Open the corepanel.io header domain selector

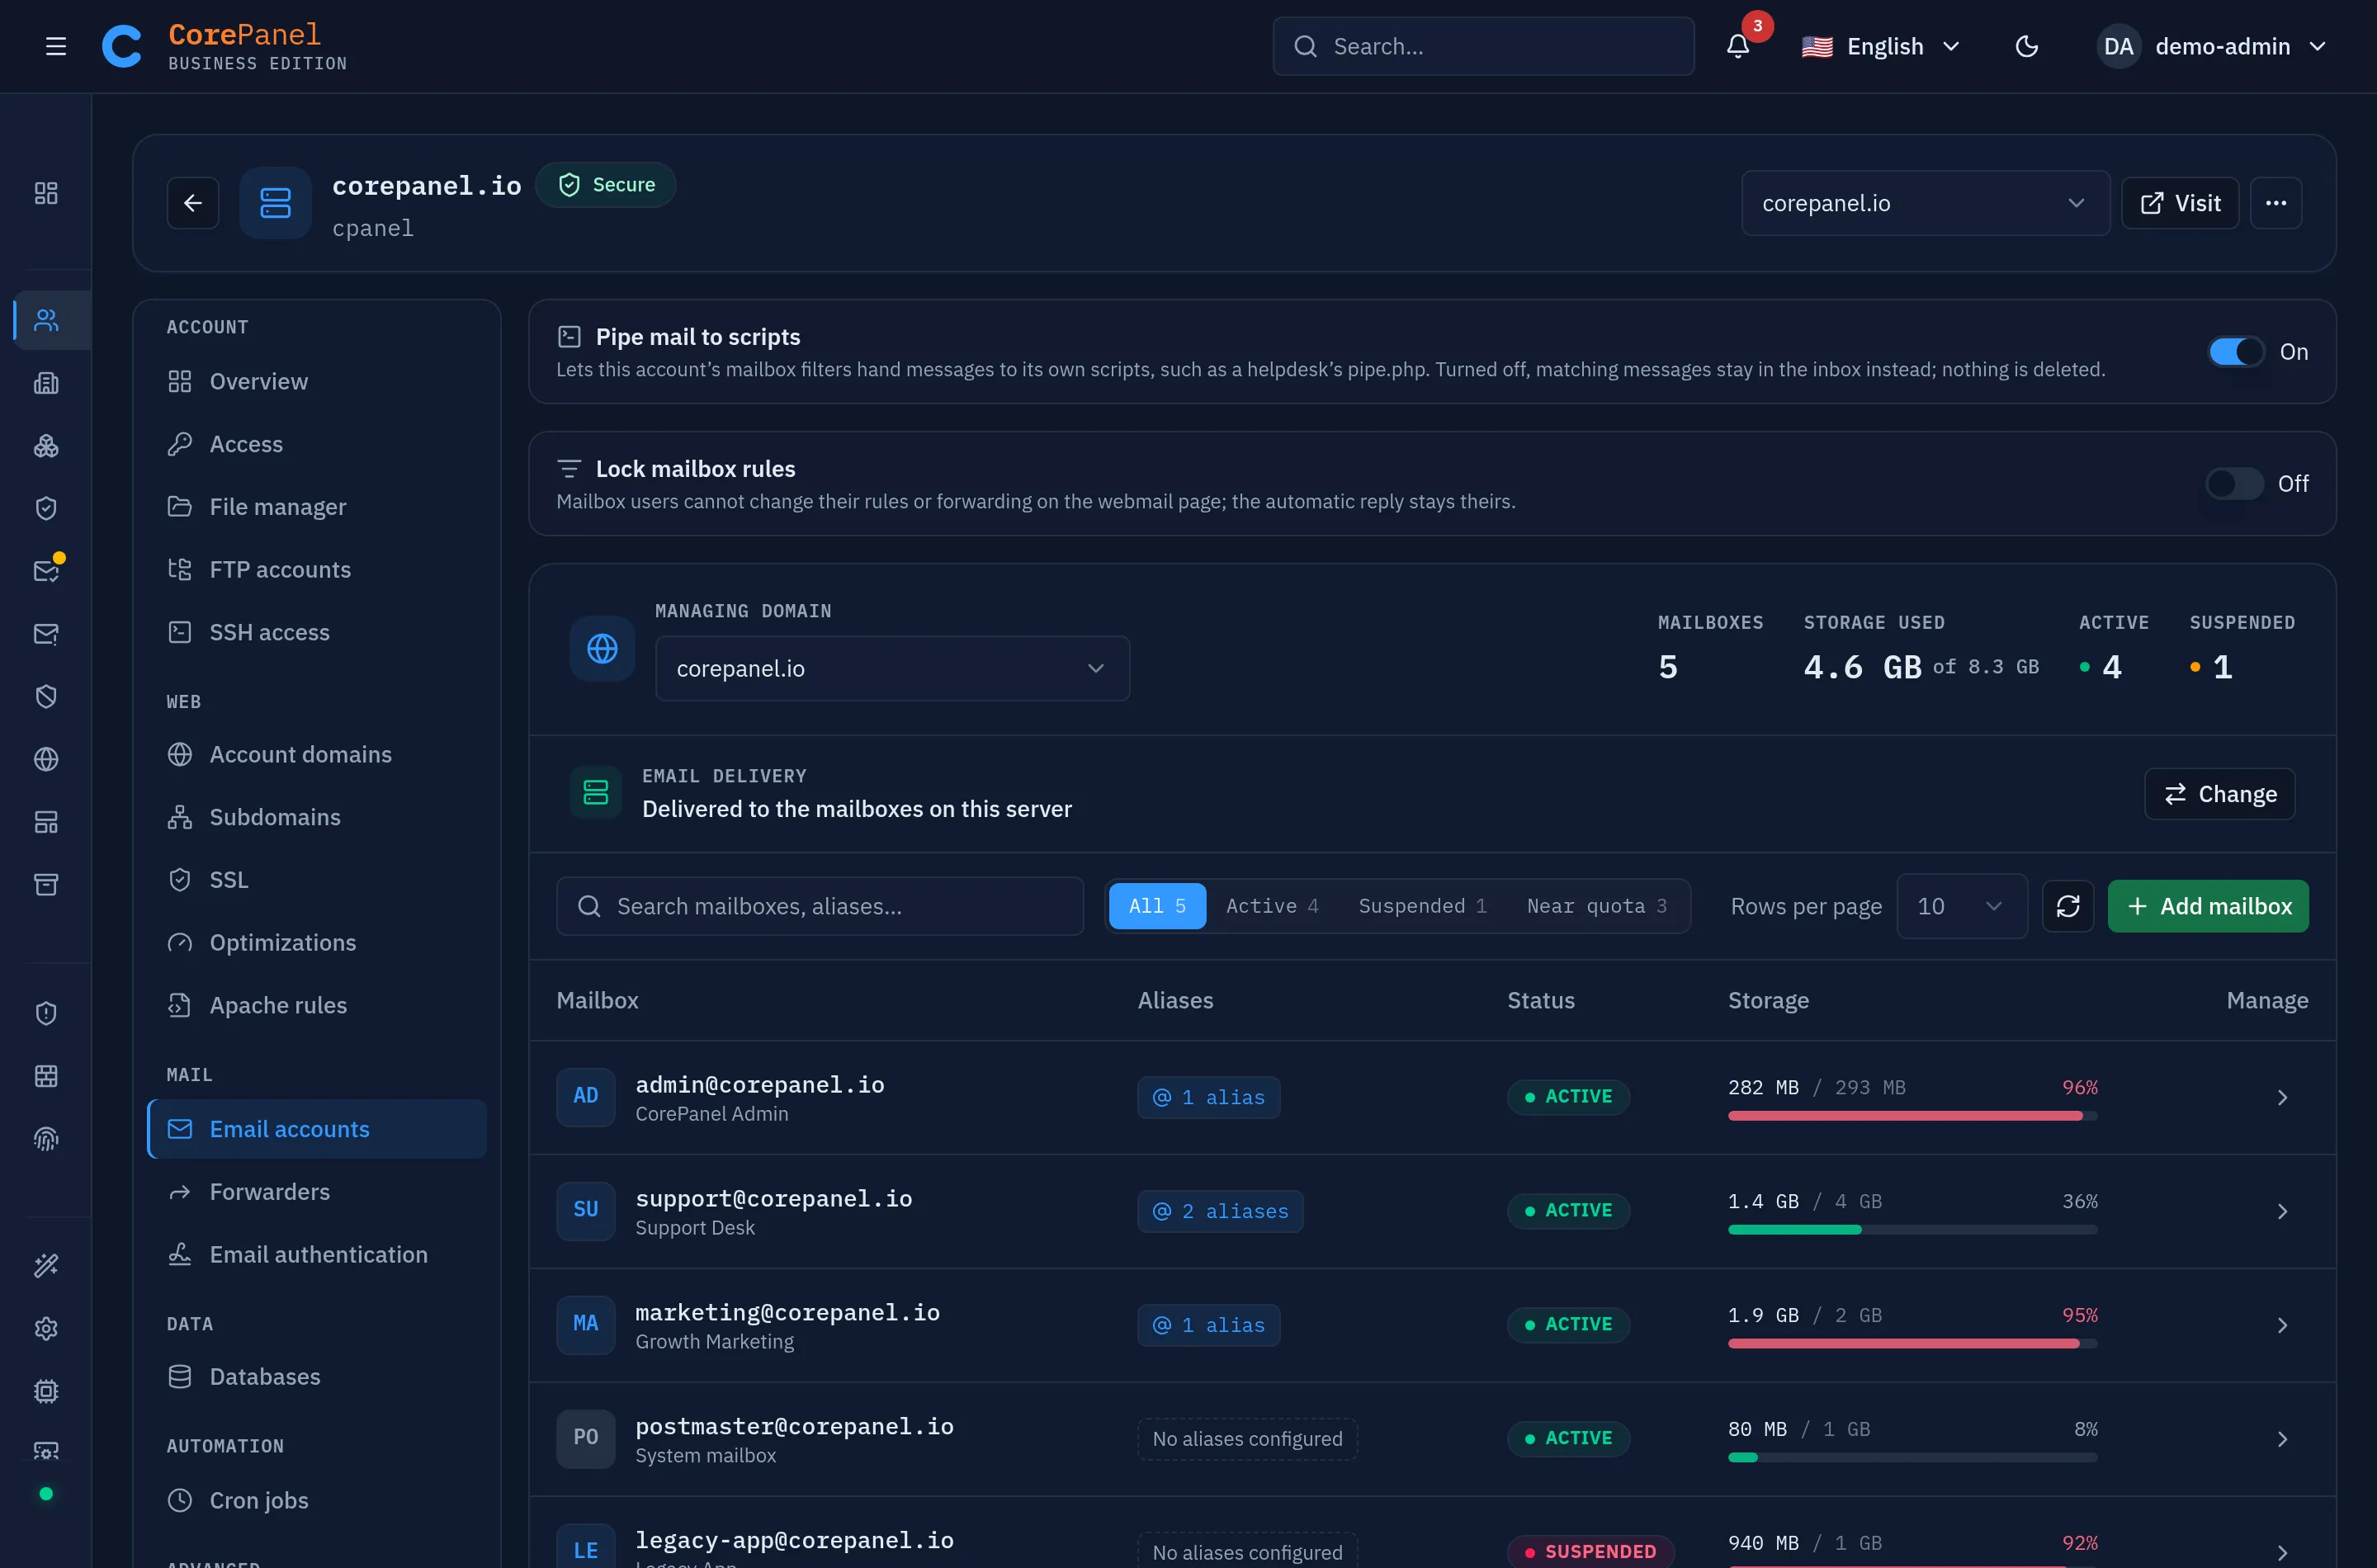tap(1925, 203)
